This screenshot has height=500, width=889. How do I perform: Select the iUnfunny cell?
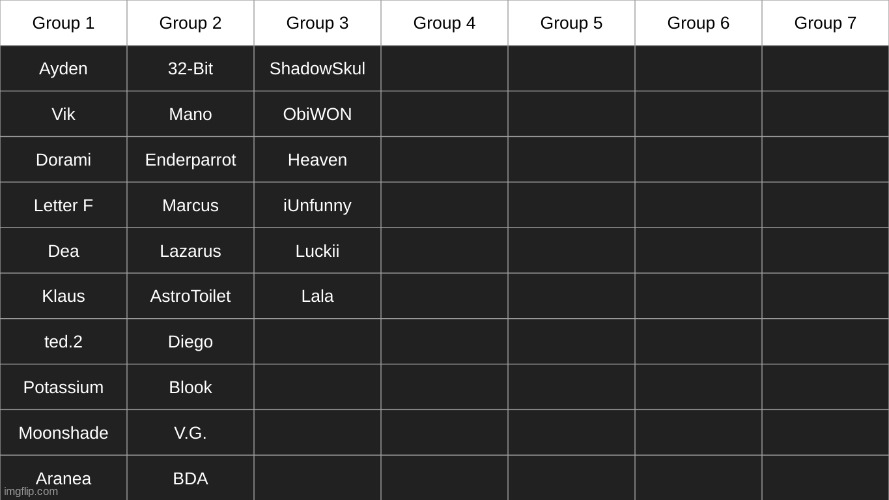(317, 206)
